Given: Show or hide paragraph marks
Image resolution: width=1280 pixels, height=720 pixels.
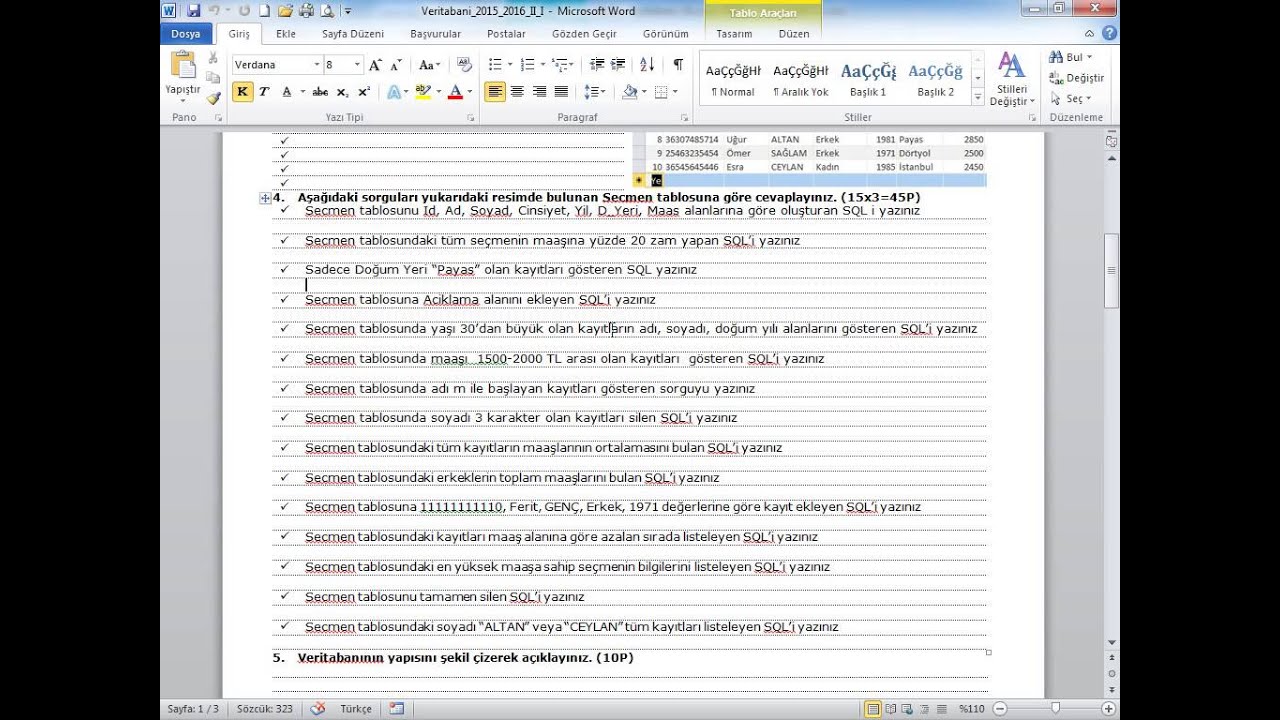Looking at the screenshot, I should point(678,64).
